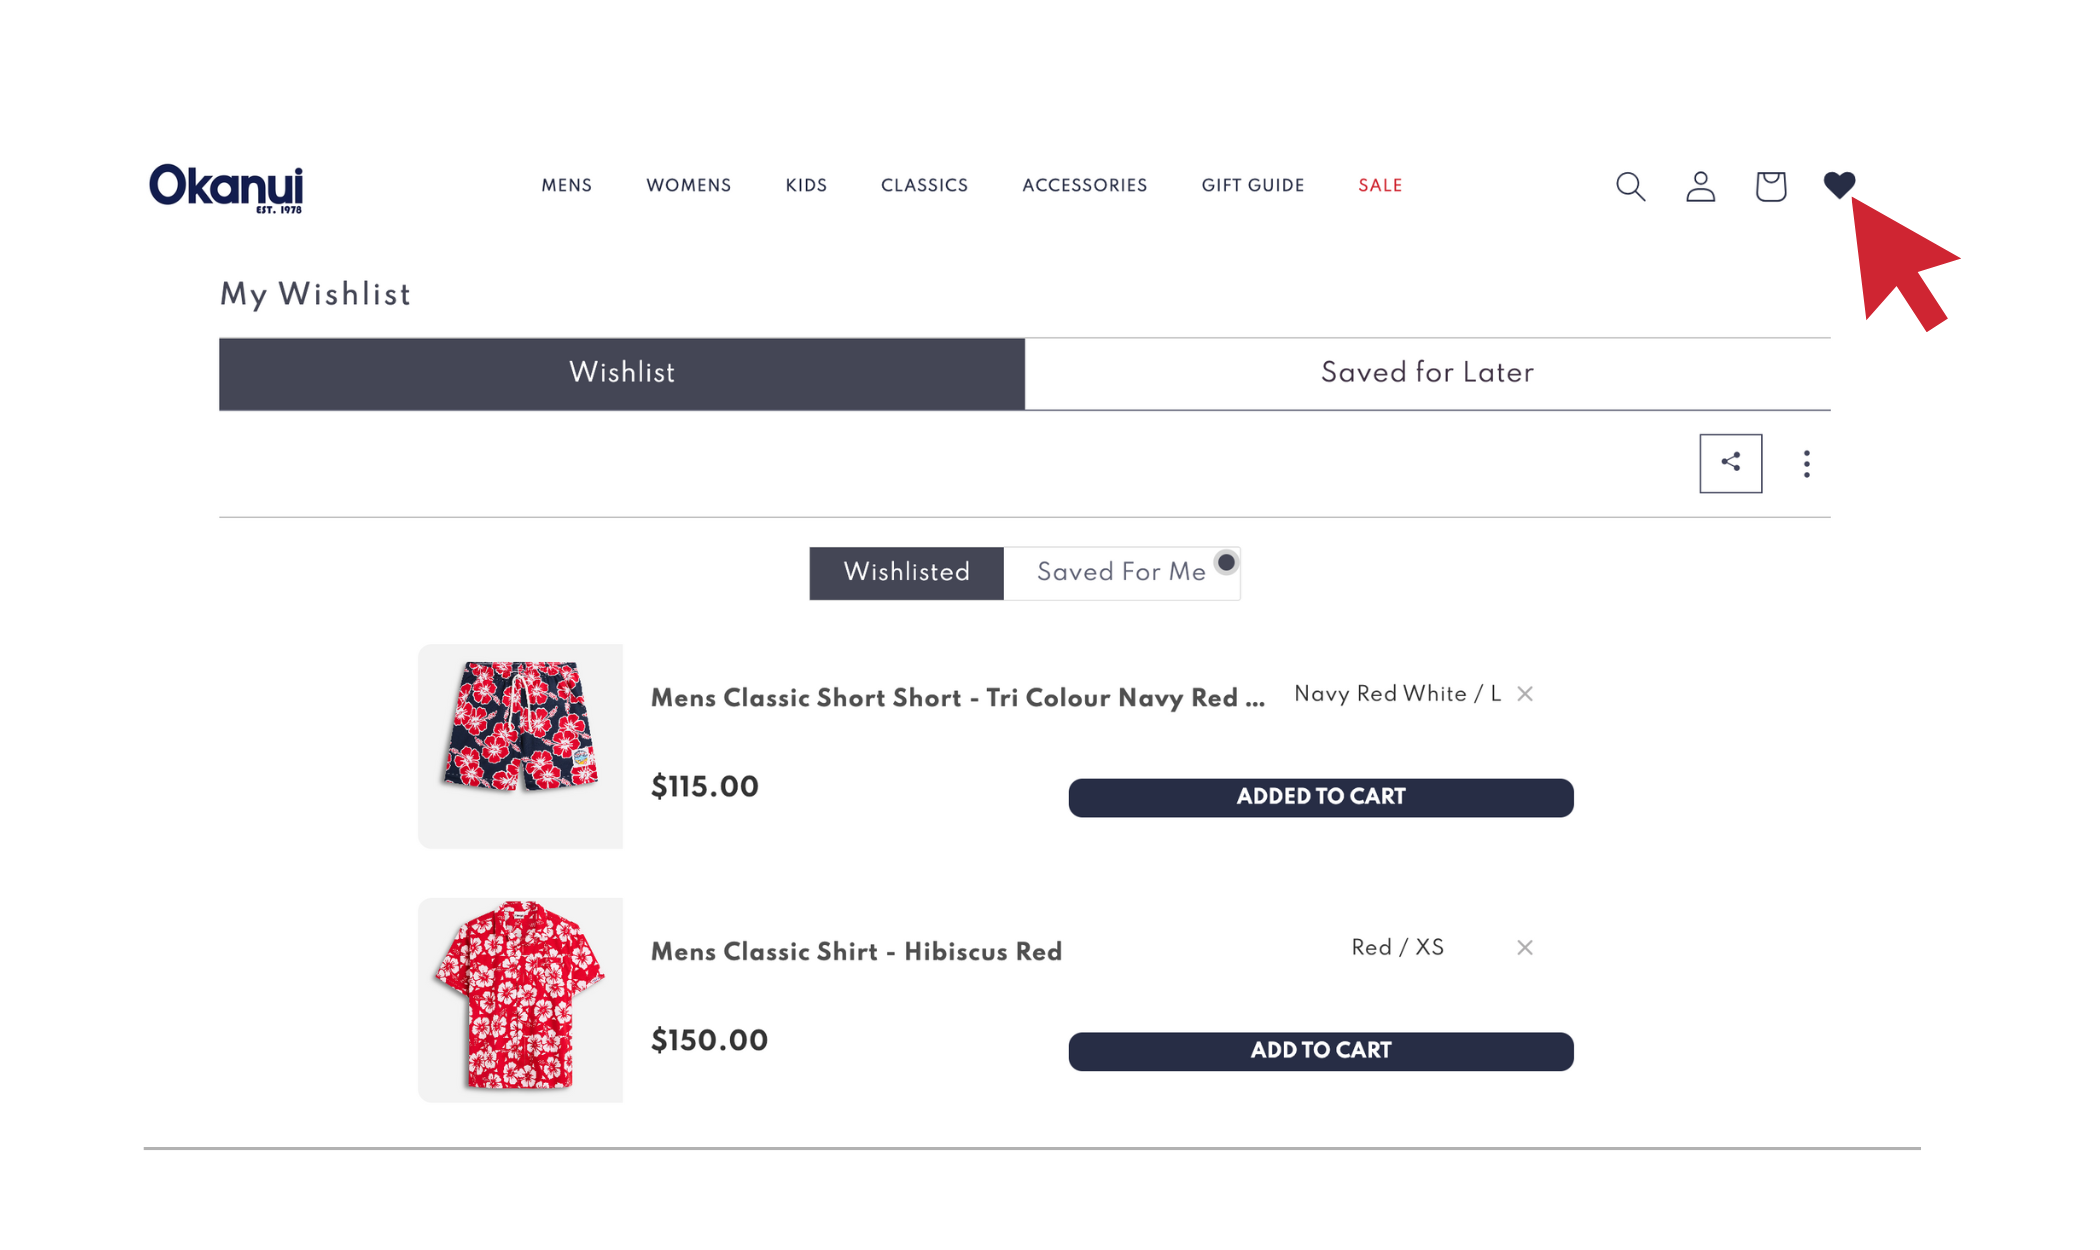Share the wishlist via share icon
Screen dimensions: 2100x1250
[x=1730, y=463]
